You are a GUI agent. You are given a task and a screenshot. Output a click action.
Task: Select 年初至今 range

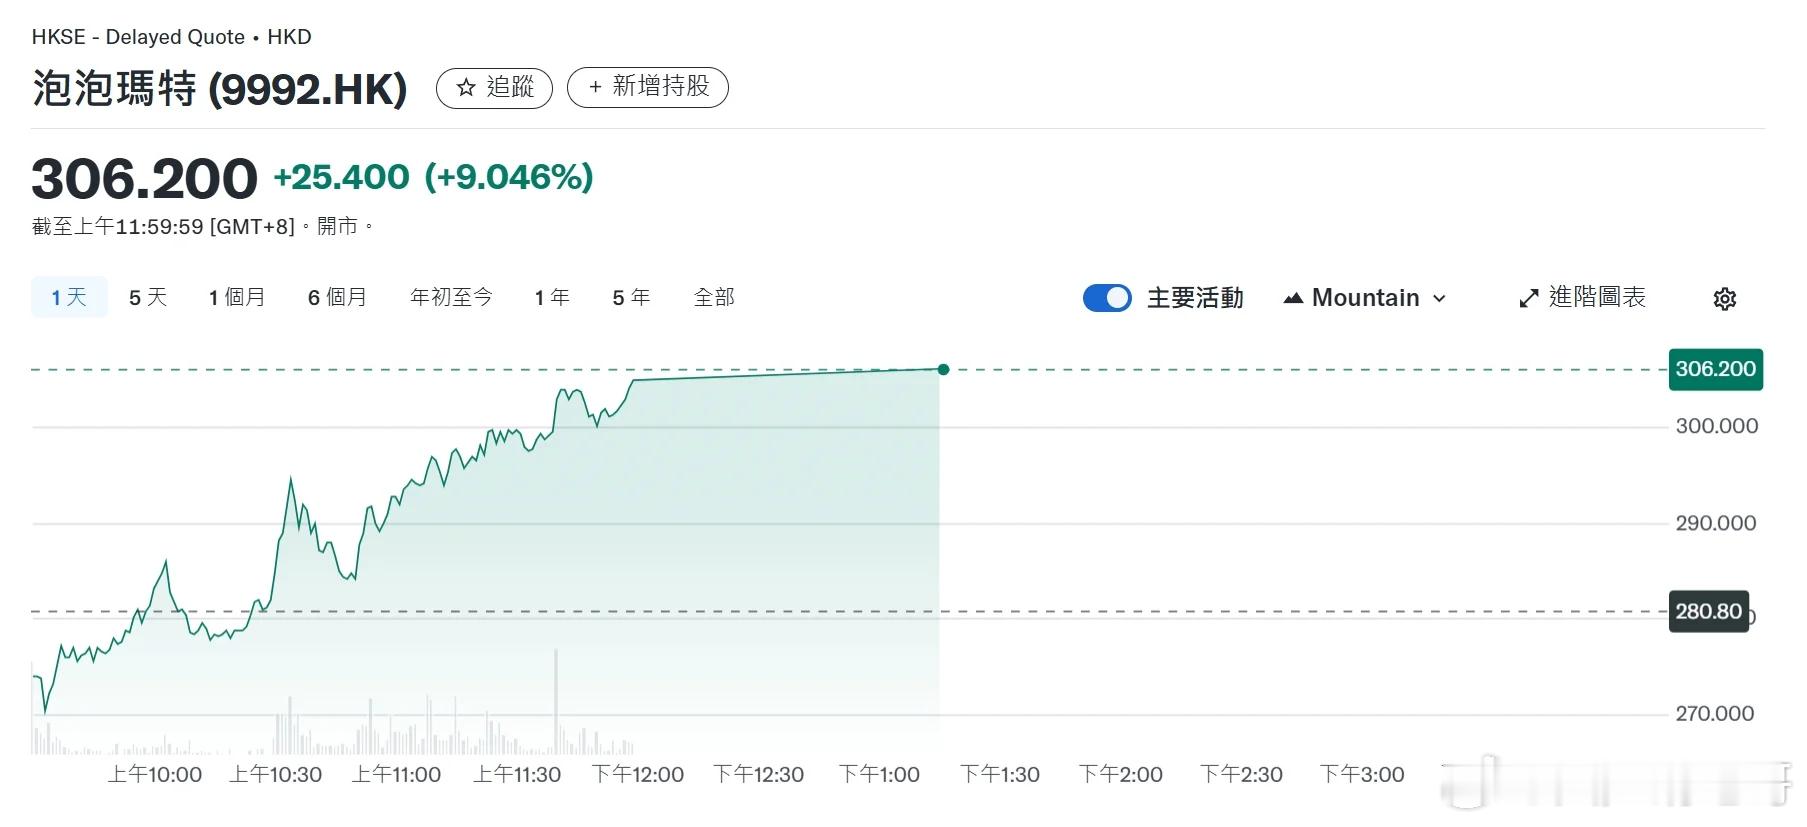[451, 297]
